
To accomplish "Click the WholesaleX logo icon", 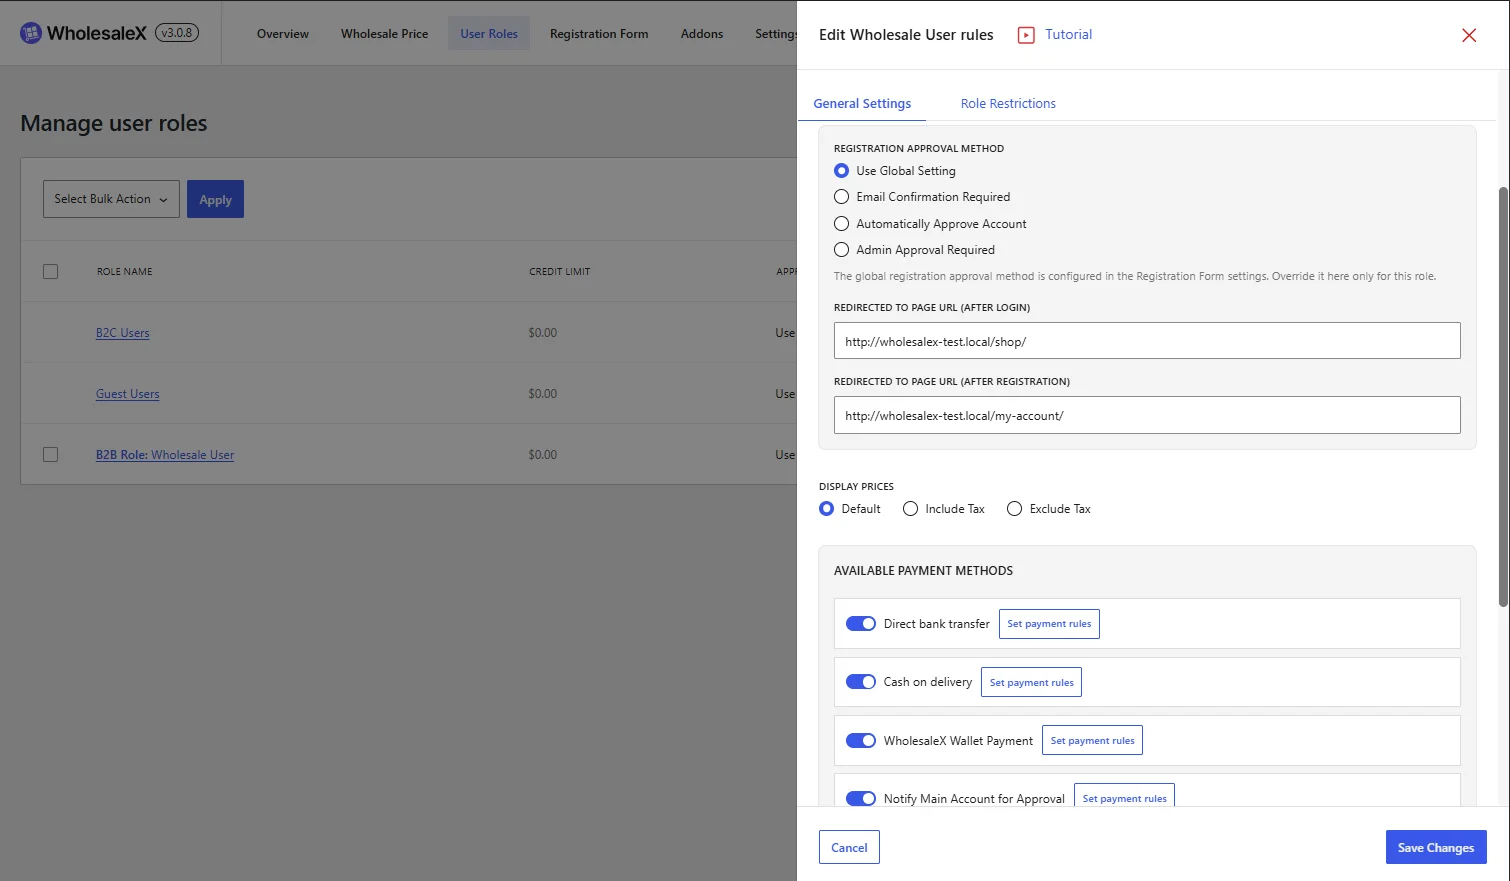I will [31, 33].
